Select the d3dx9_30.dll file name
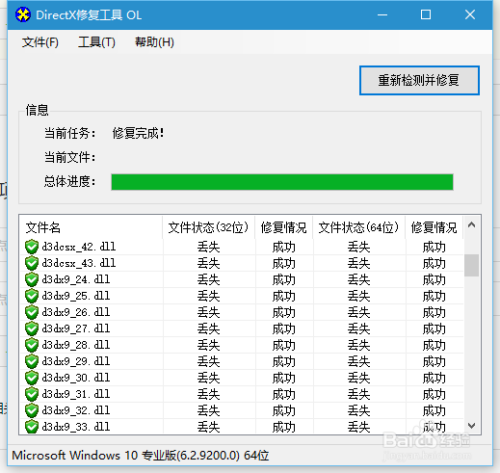This screenshot has width=500, height=473. 76,378
